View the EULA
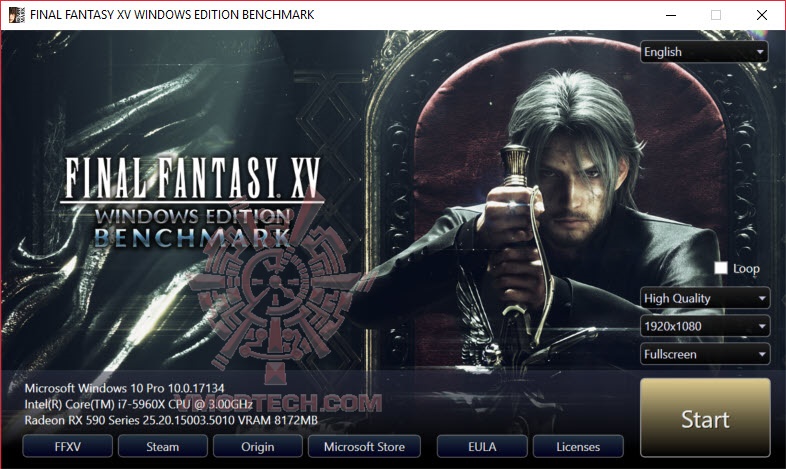The image size is (786, 469). [x=482, y=446]
